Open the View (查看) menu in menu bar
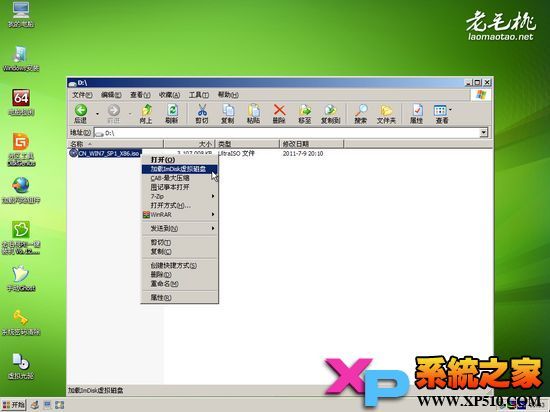Viewport: 550px width, 412px height. click(x=140, y=95)
